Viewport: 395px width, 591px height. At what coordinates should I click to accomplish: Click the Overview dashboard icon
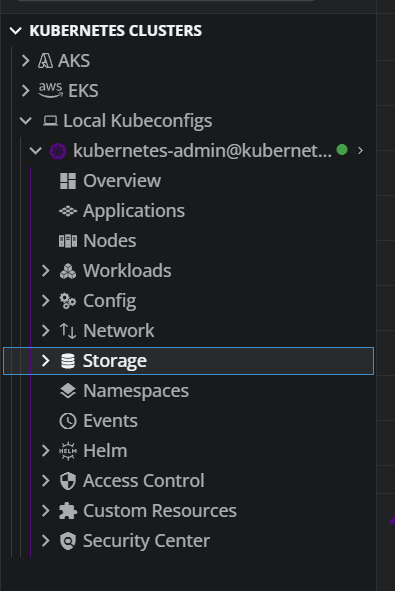tap(68, 181)
